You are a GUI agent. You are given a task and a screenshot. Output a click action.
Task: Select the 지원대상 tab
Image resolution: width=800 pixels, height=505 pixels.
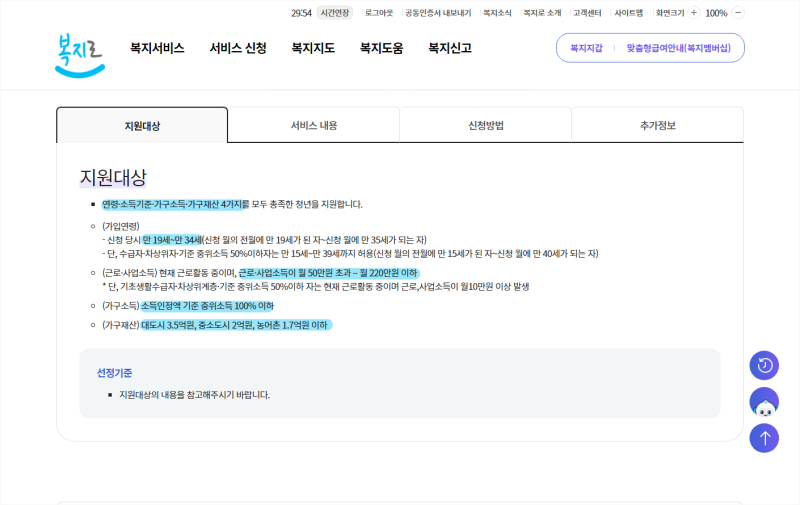[142, 125]
